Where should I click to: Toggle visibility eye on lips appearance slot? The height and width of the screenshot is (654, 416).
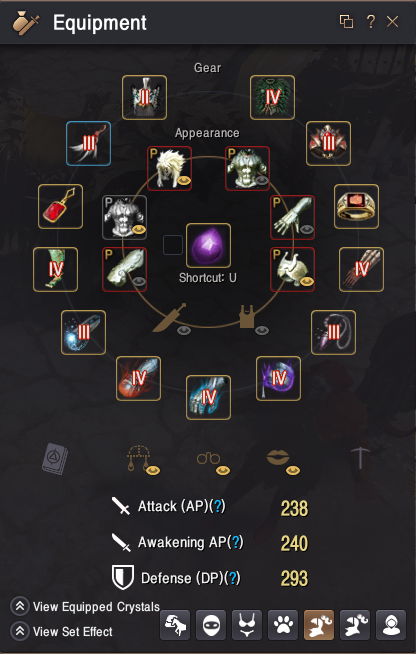point(293,470)
